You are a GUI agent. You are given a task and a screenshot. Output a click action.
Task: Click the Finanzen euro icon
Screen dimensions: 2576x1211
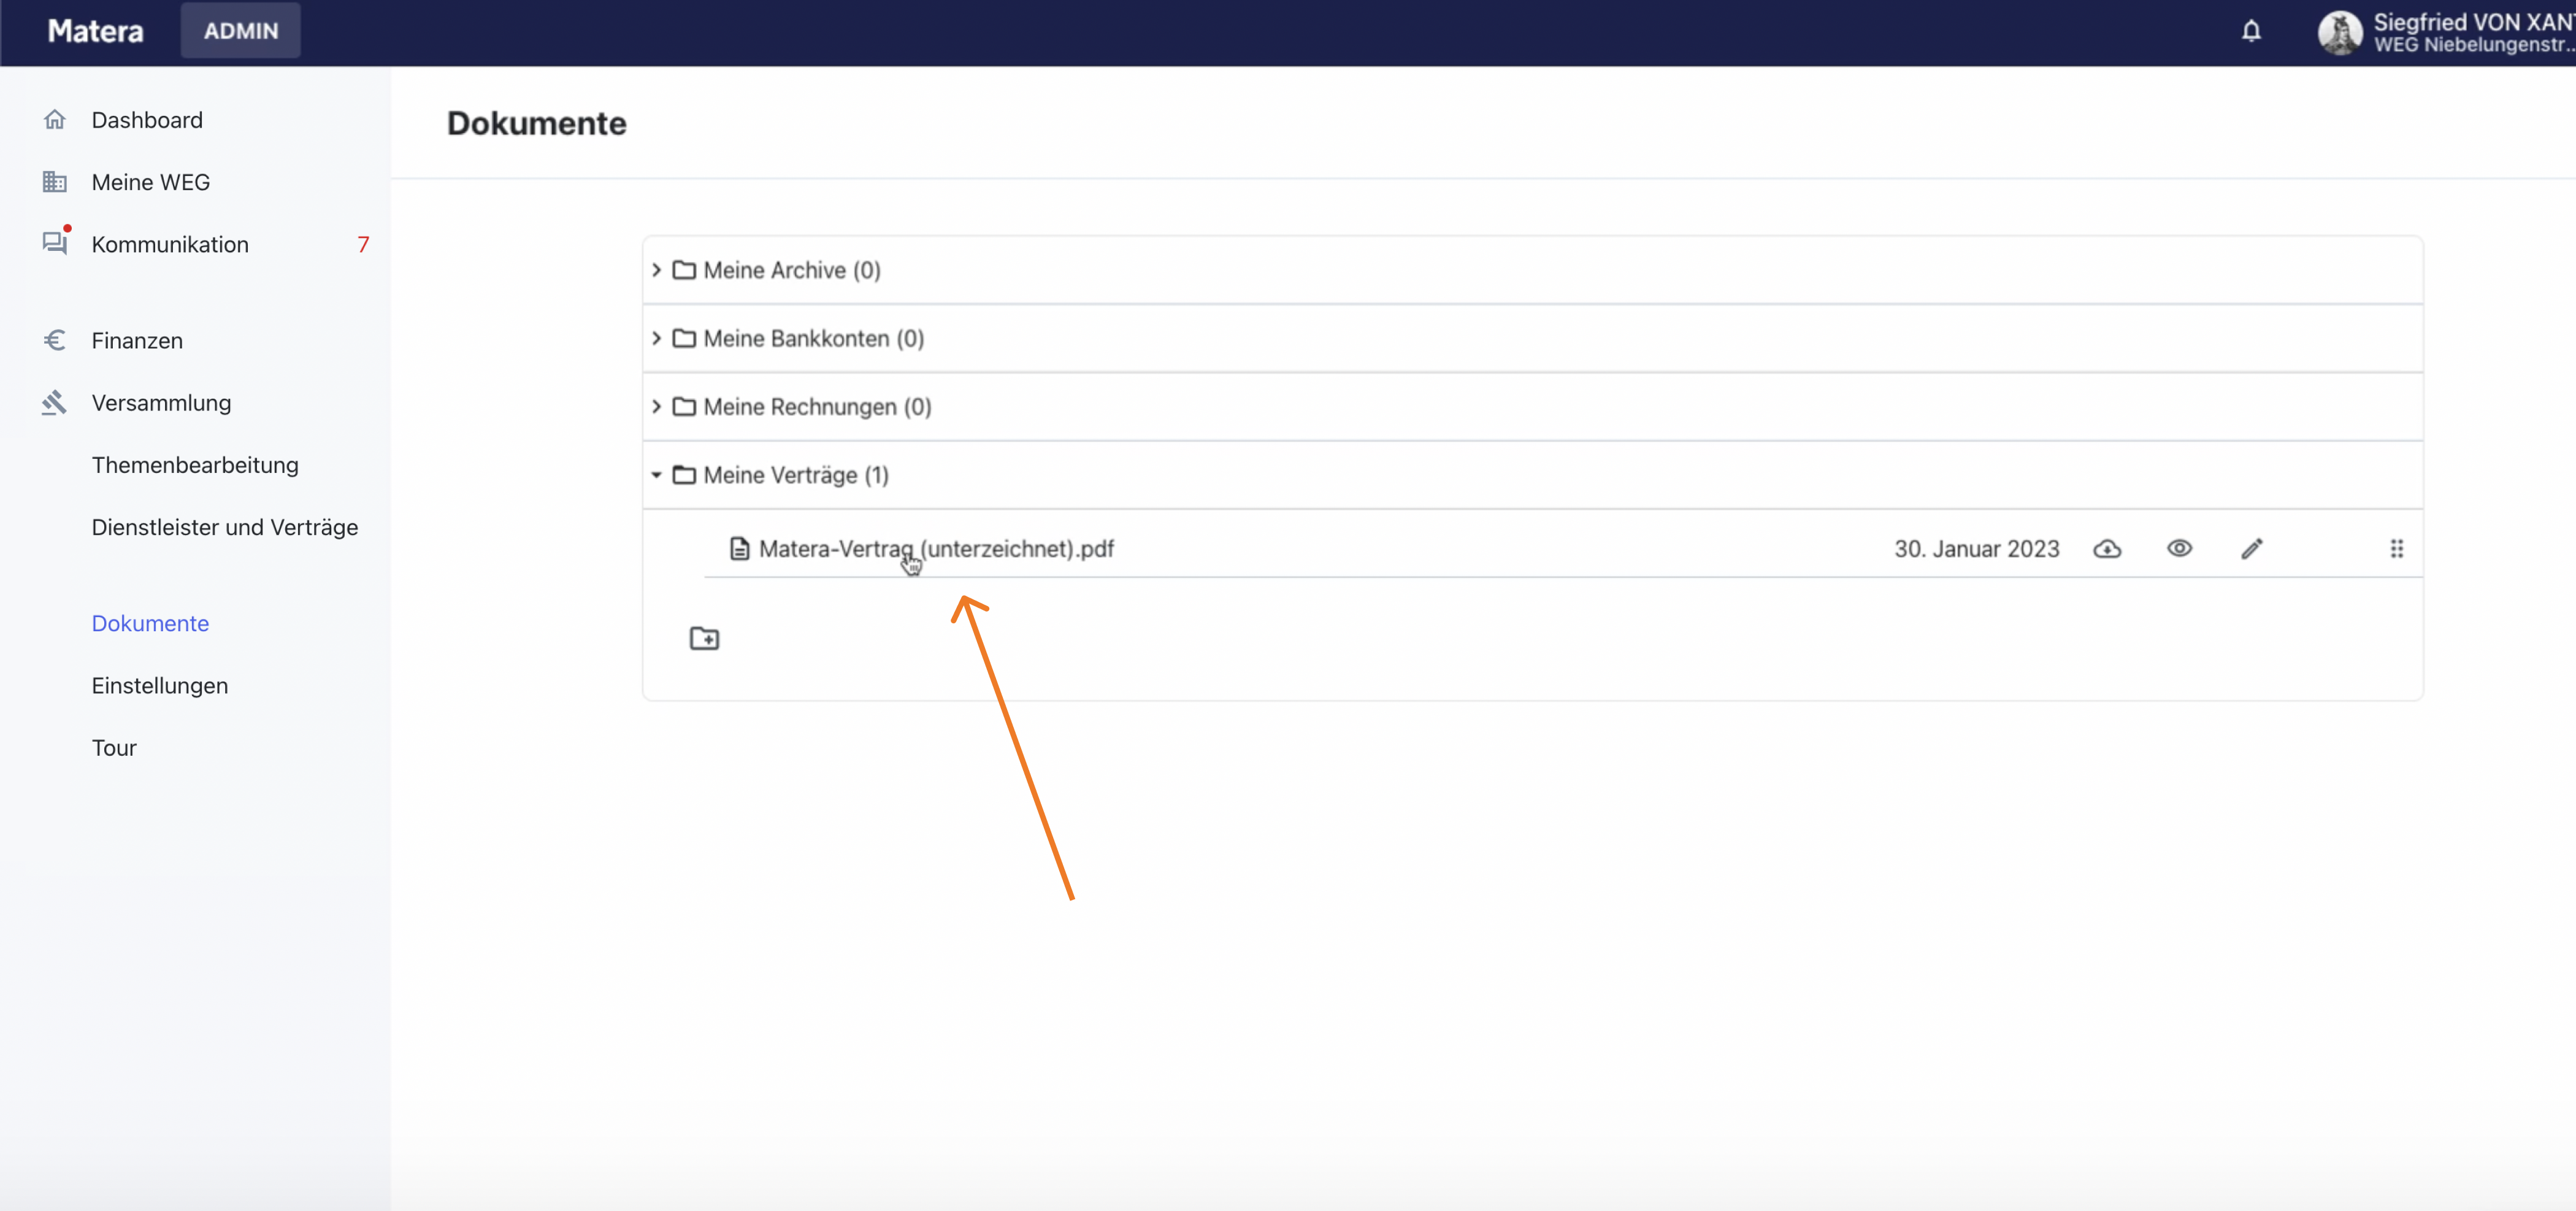pos(55,341)
